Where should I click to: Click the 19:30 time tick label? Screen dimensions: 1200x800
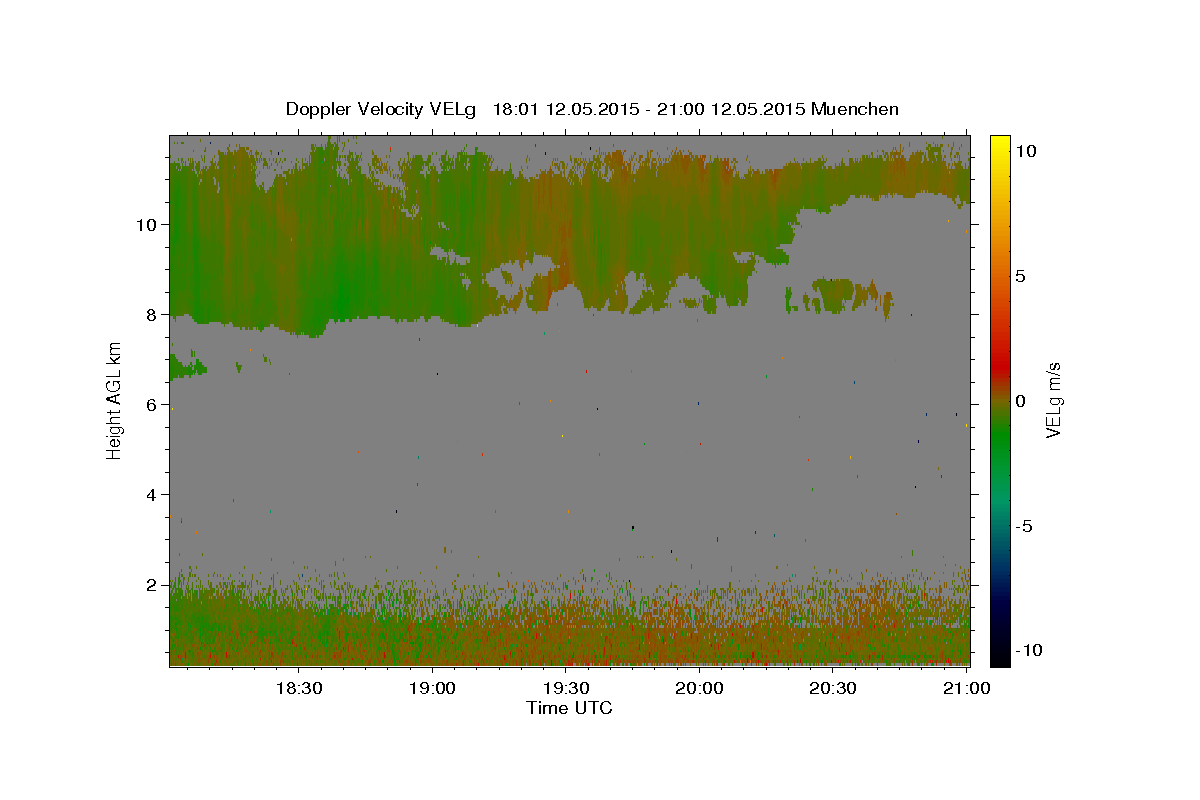click(x=566, y=688)
